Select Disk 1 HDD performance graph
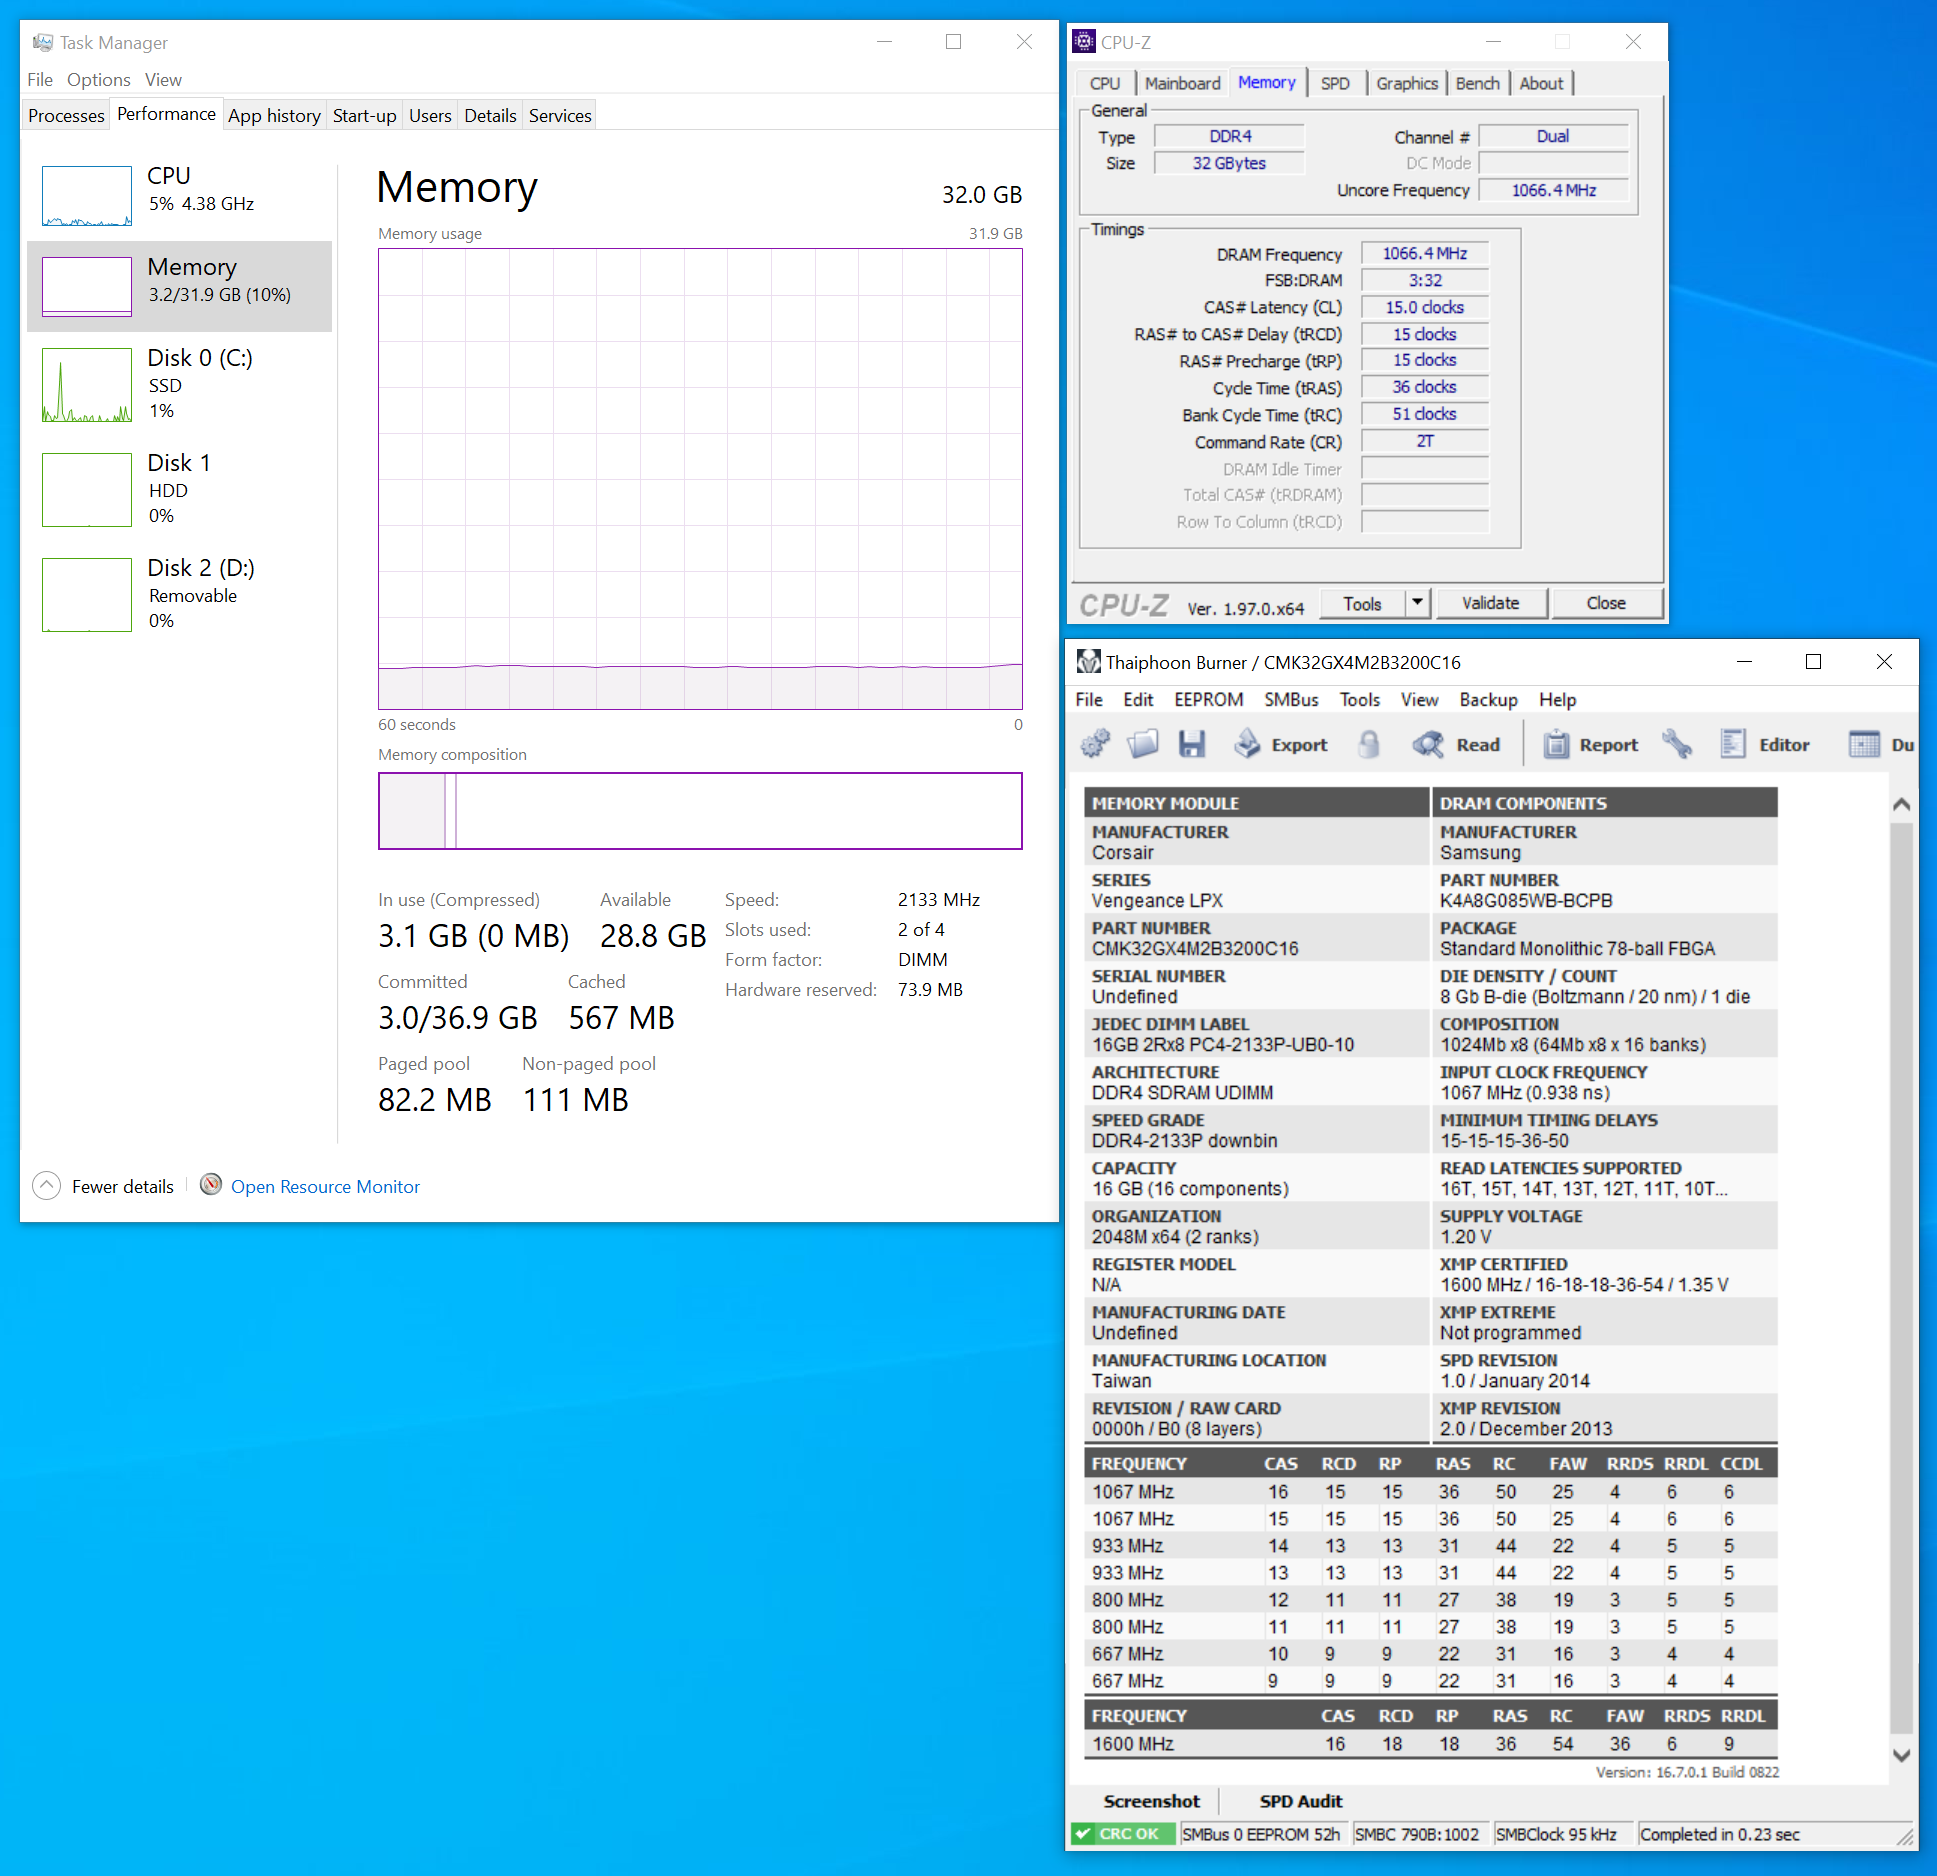The height and width of the screenshot is (1876, 1937). (x=87, y=490)
